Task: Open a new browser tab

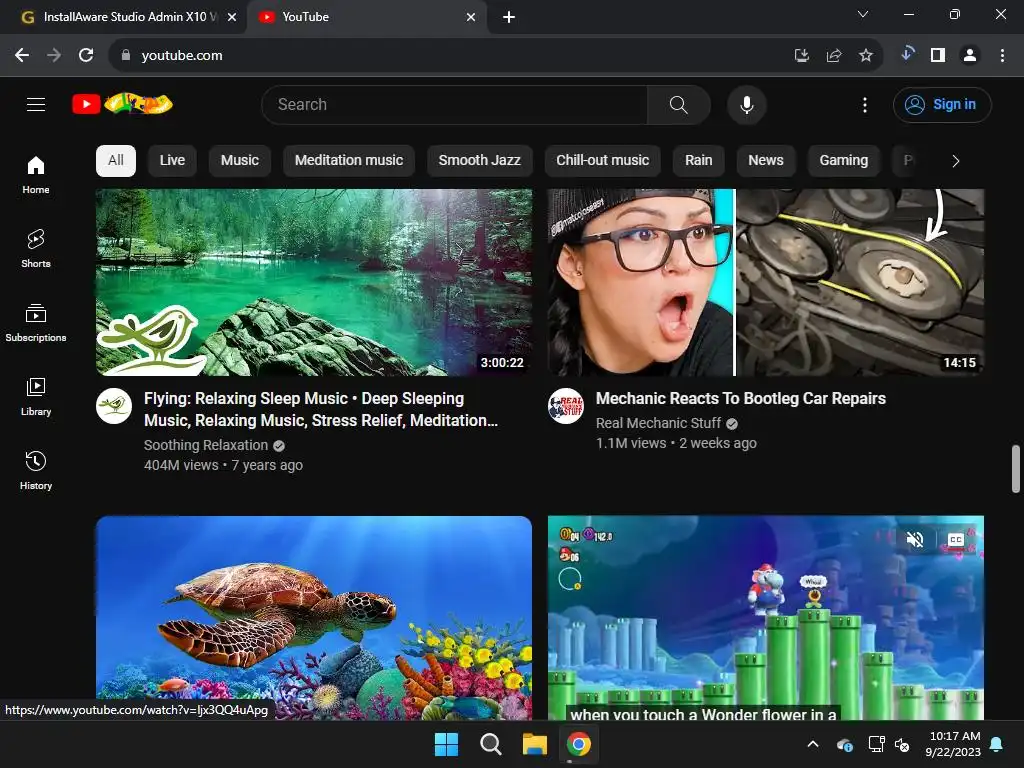Action: click(x=509, y=17)
